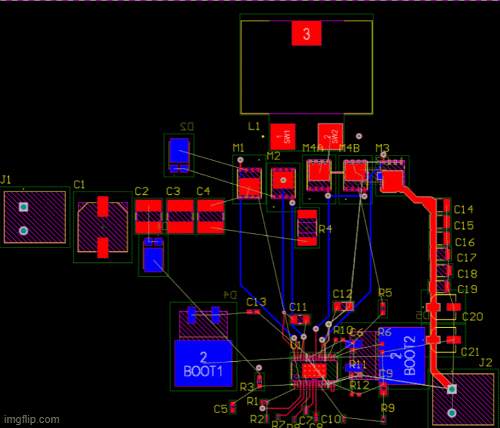Select the capacitor C18 footprint
This screenshot has height=428, width=500.
pos(443,271)
